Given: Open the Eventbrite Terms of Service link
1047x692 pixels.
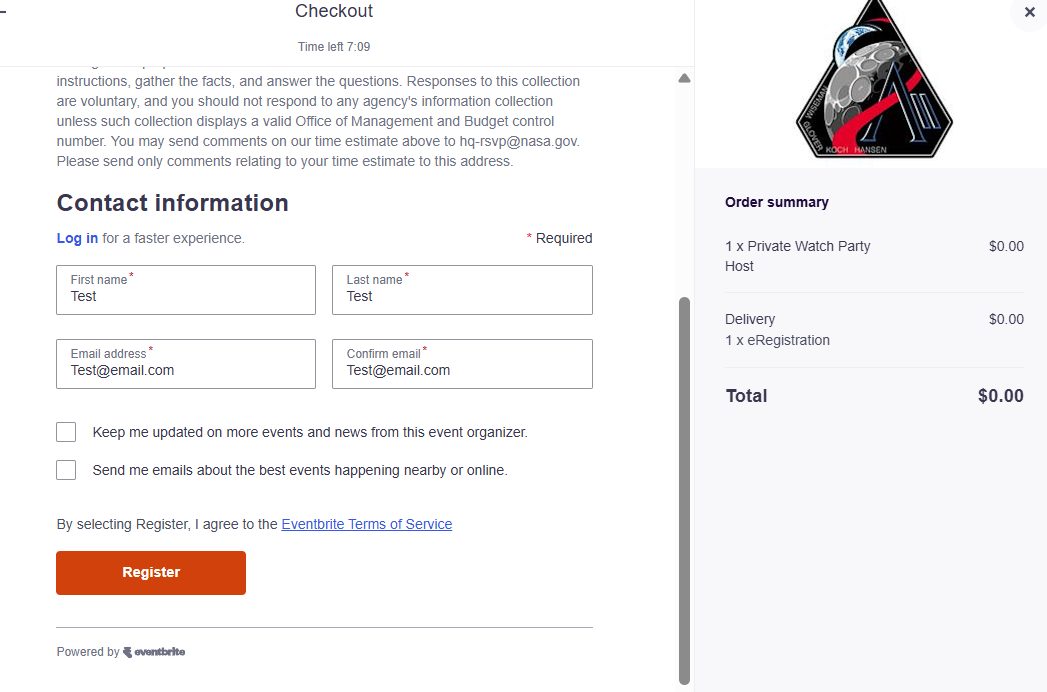Looking at the screenshot, I should 366,524.
